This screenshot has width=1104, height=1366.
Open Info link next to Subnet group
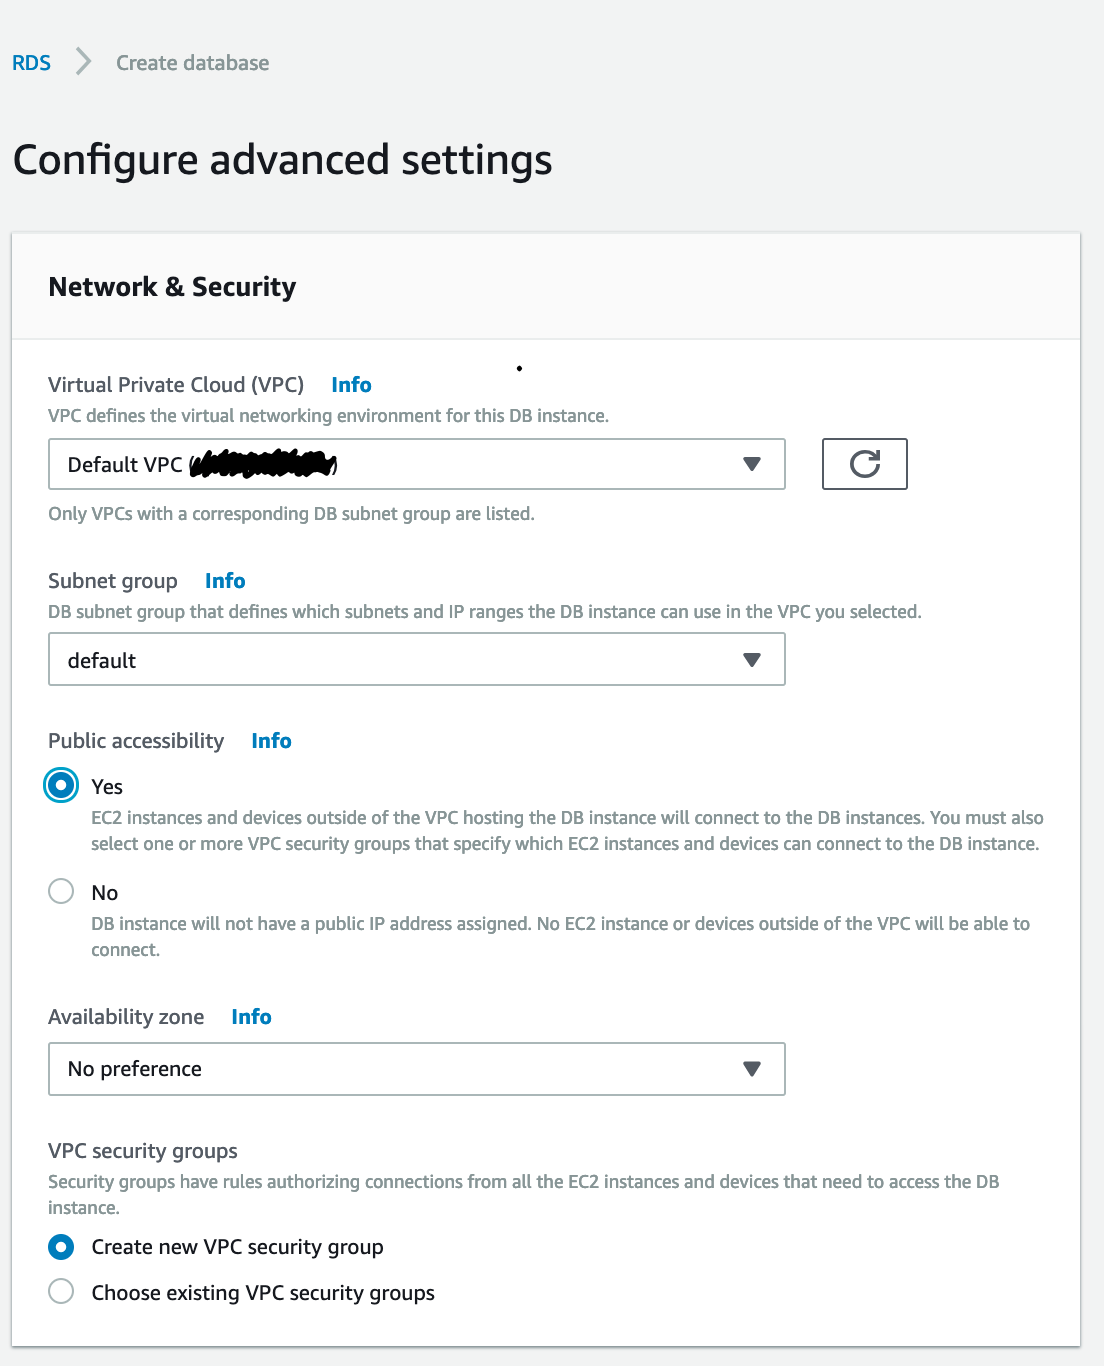click(225, 581)
